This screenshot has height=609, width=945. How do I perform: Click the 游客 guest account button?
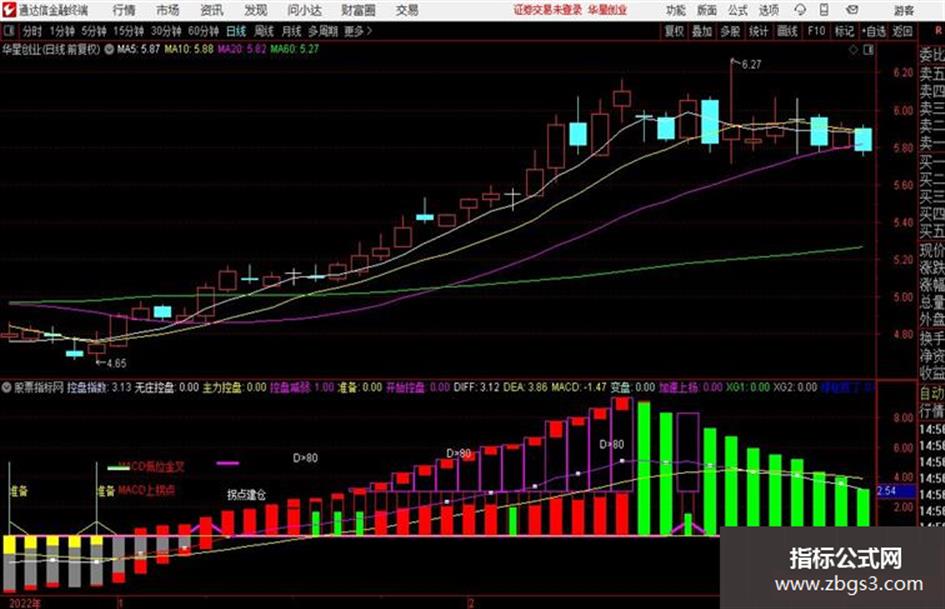(903, 10)
